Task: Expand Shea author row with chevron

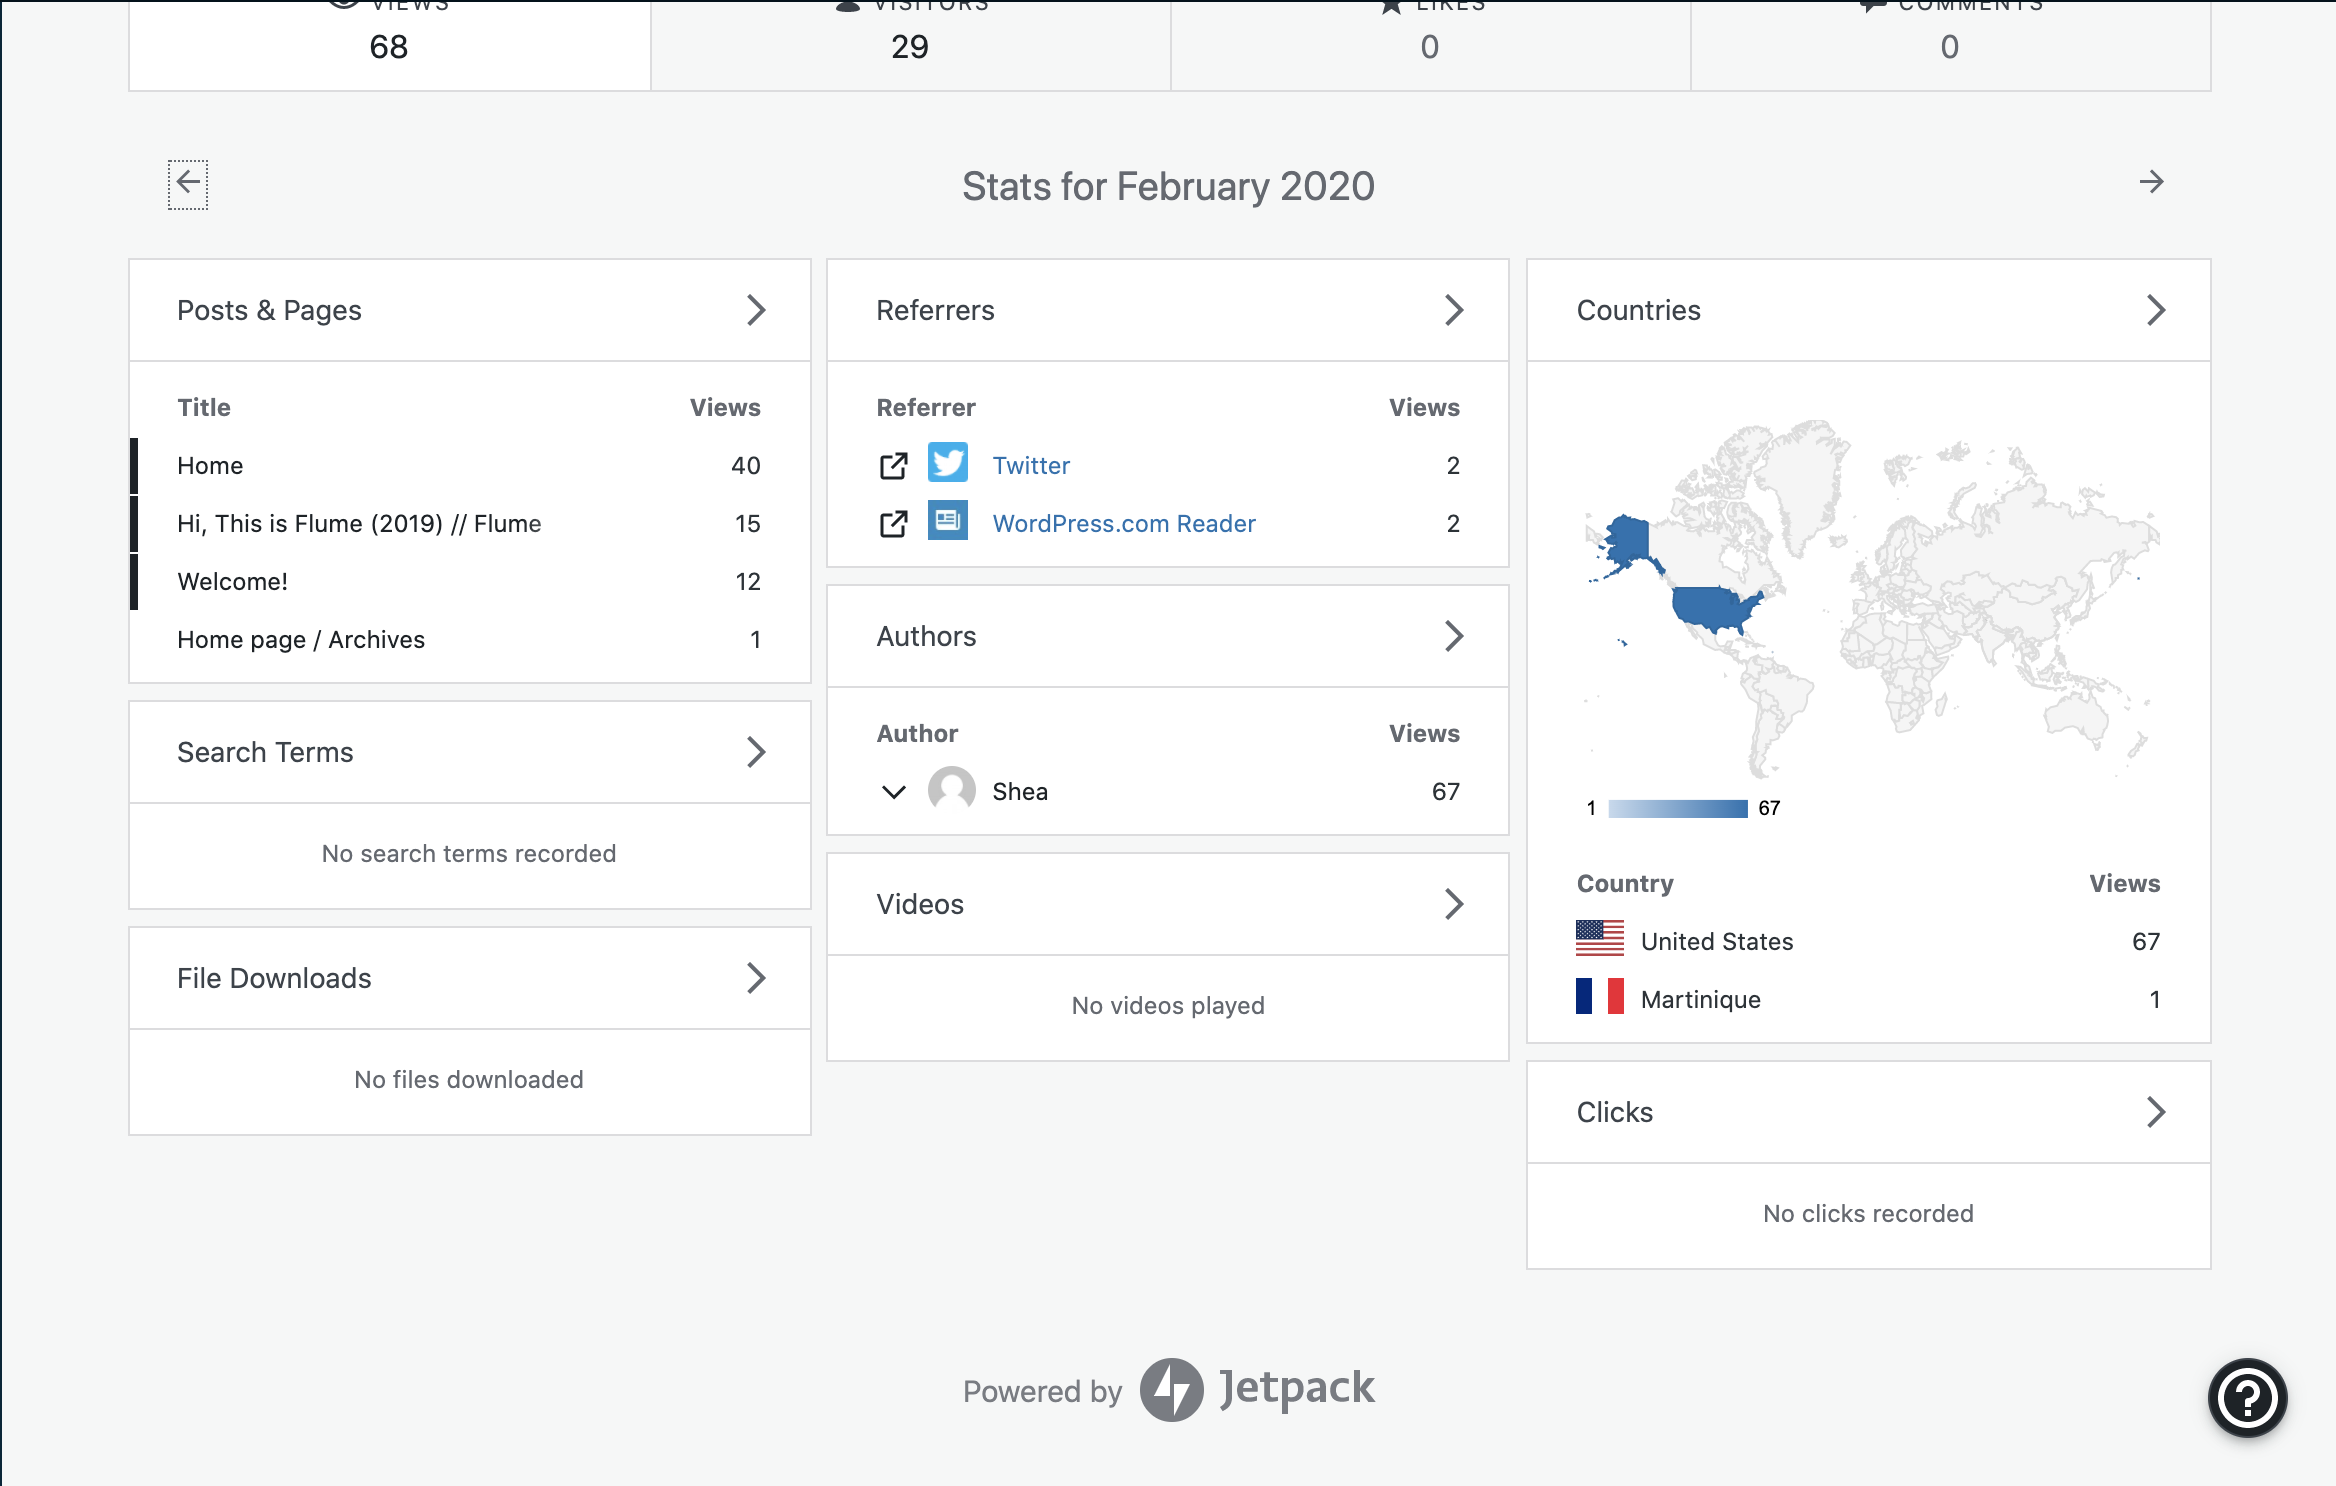Action: coord(893,792)
